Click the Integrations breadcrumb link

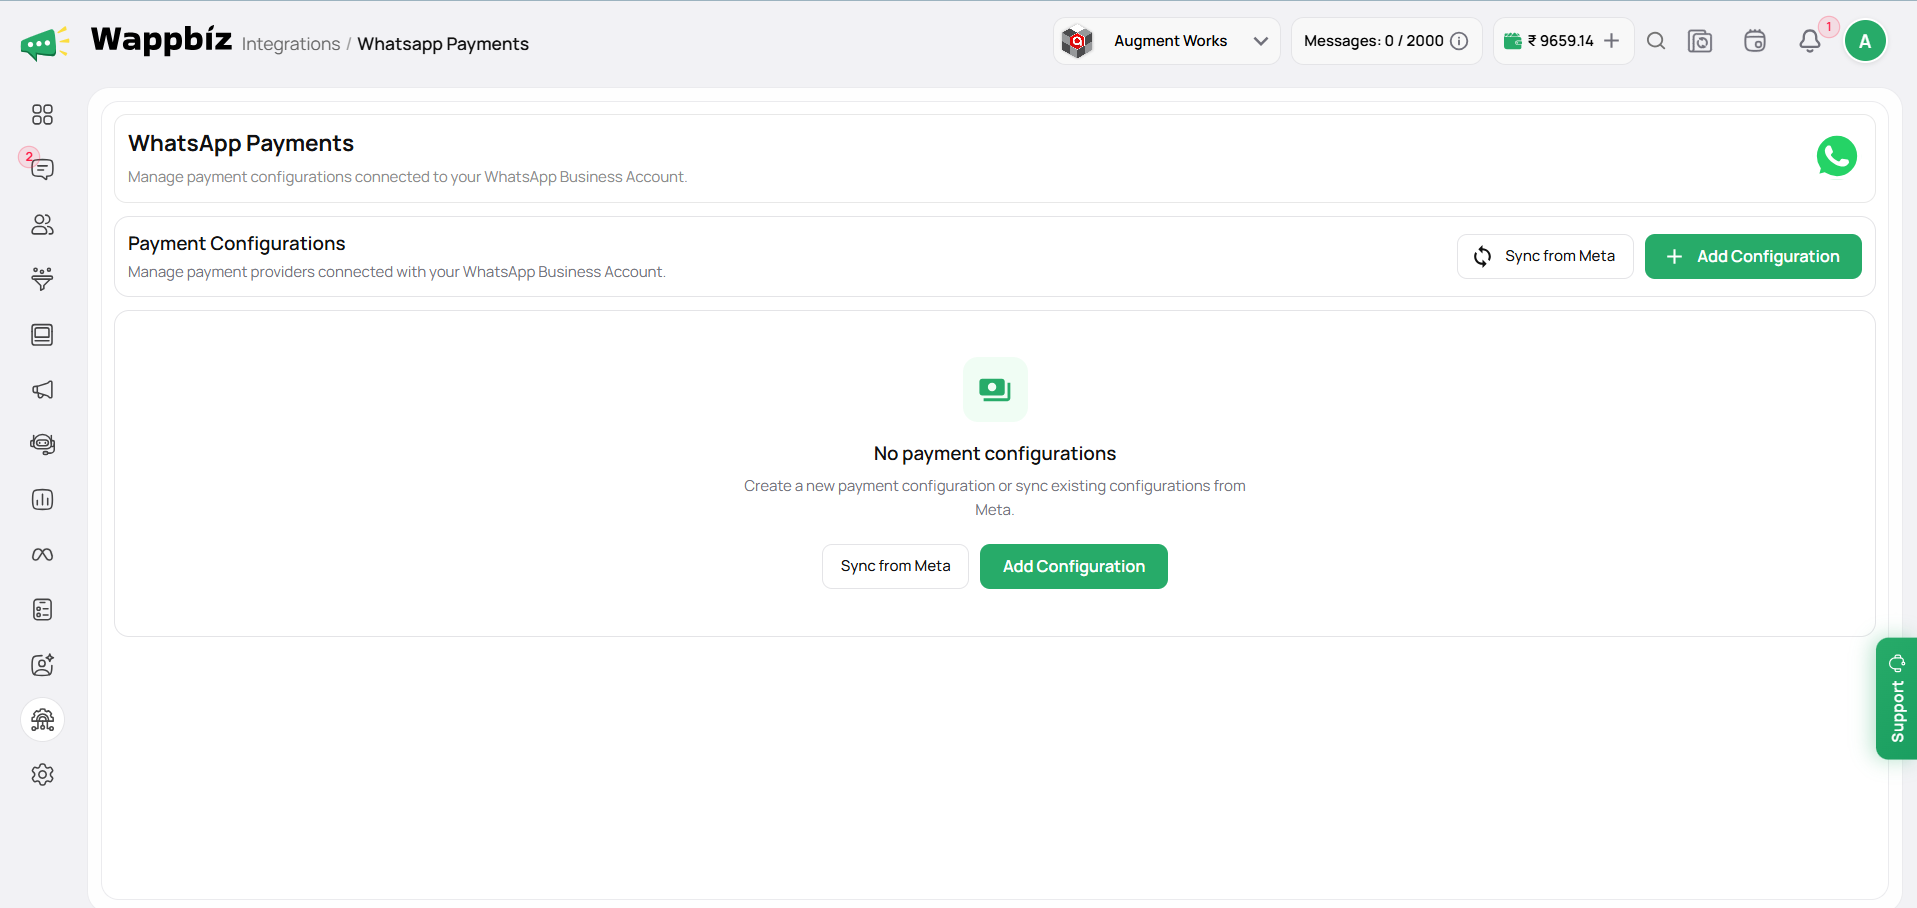click(x=291, y=44)
